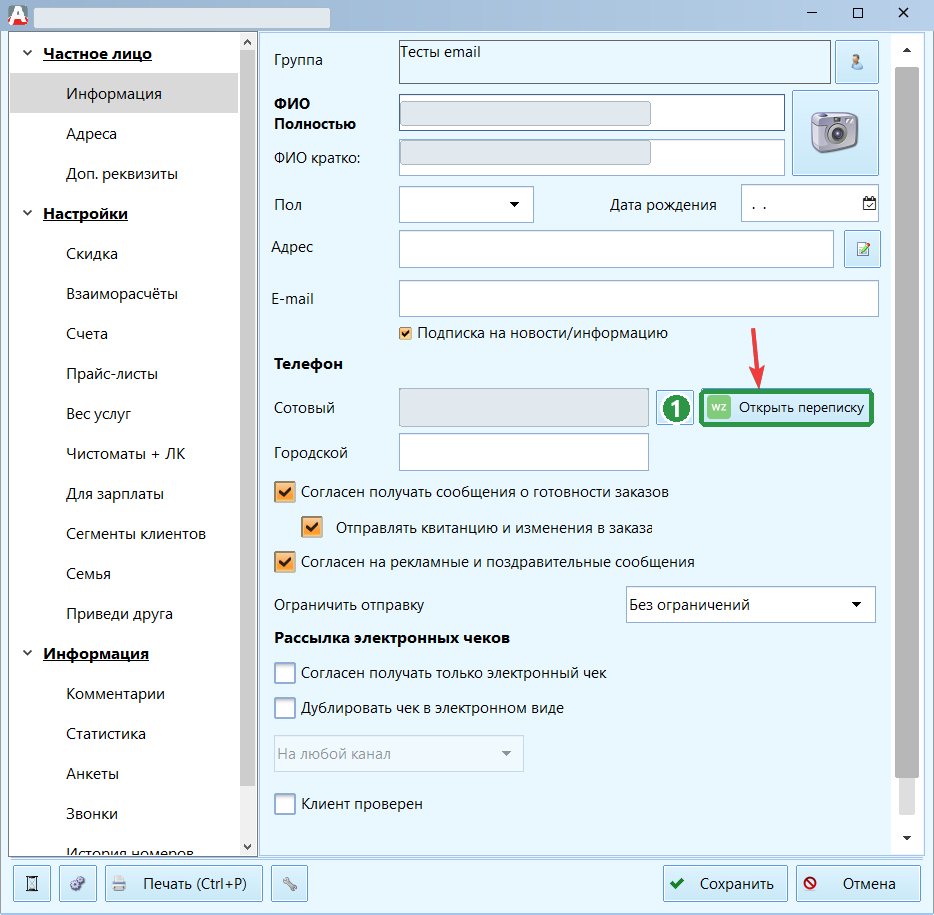Select Семья in the sidebar

(88, 574)
